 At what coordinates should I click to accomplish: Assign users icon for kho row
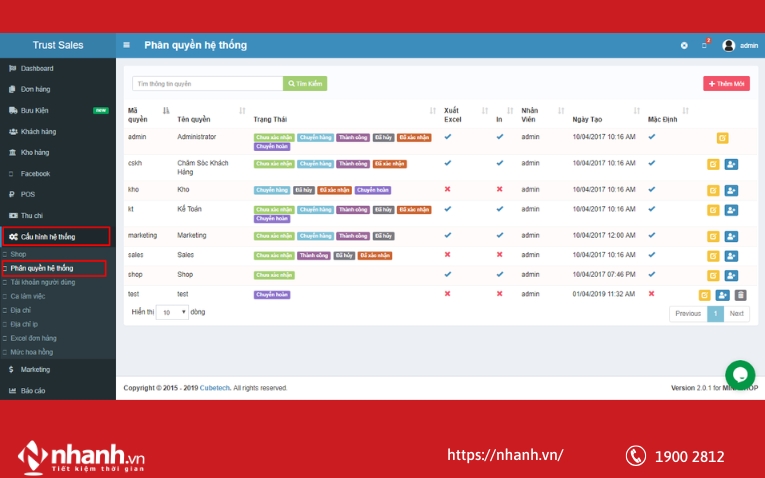(731, 190)
